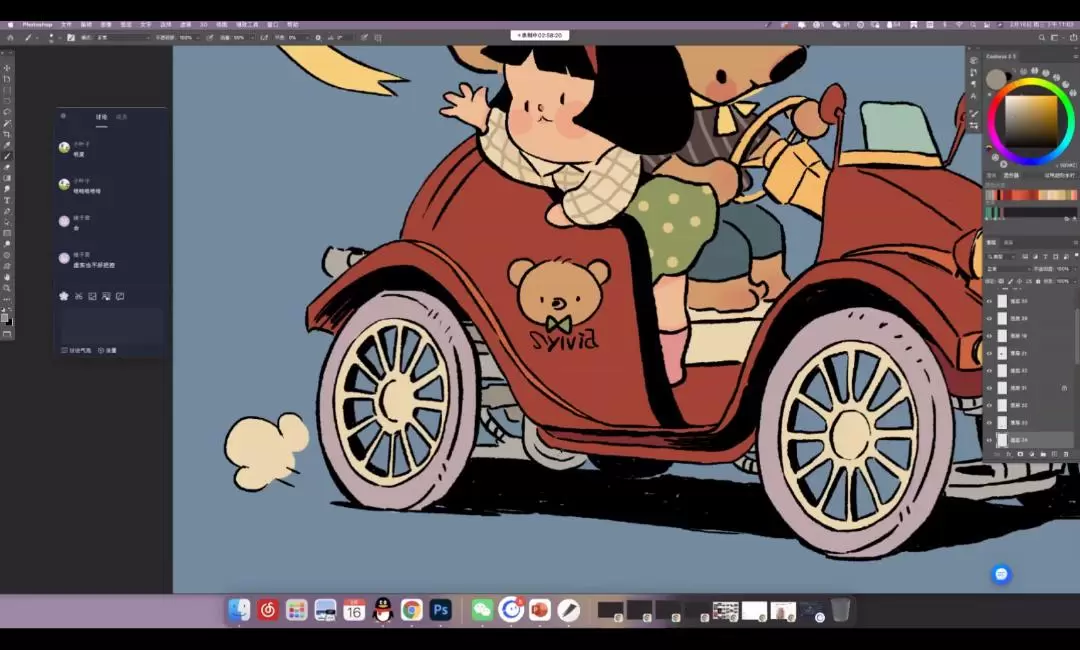Select the Hand tool
Screen dimensions: 1080x650
7,277
